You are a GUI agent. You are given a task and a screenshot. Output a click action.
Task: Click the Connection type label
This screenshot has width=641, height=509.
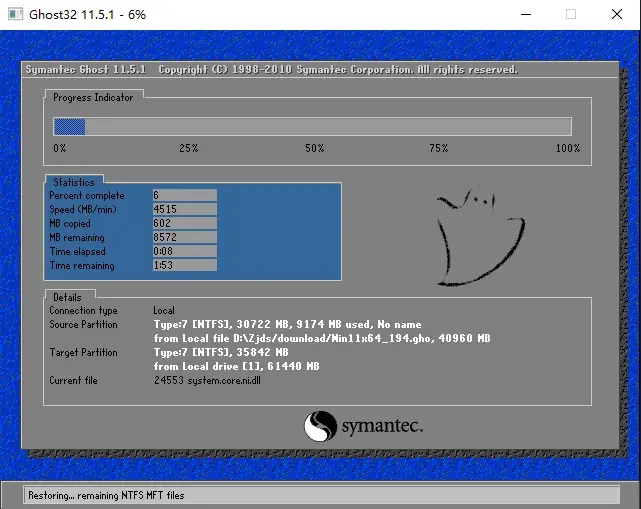[83, 311]
